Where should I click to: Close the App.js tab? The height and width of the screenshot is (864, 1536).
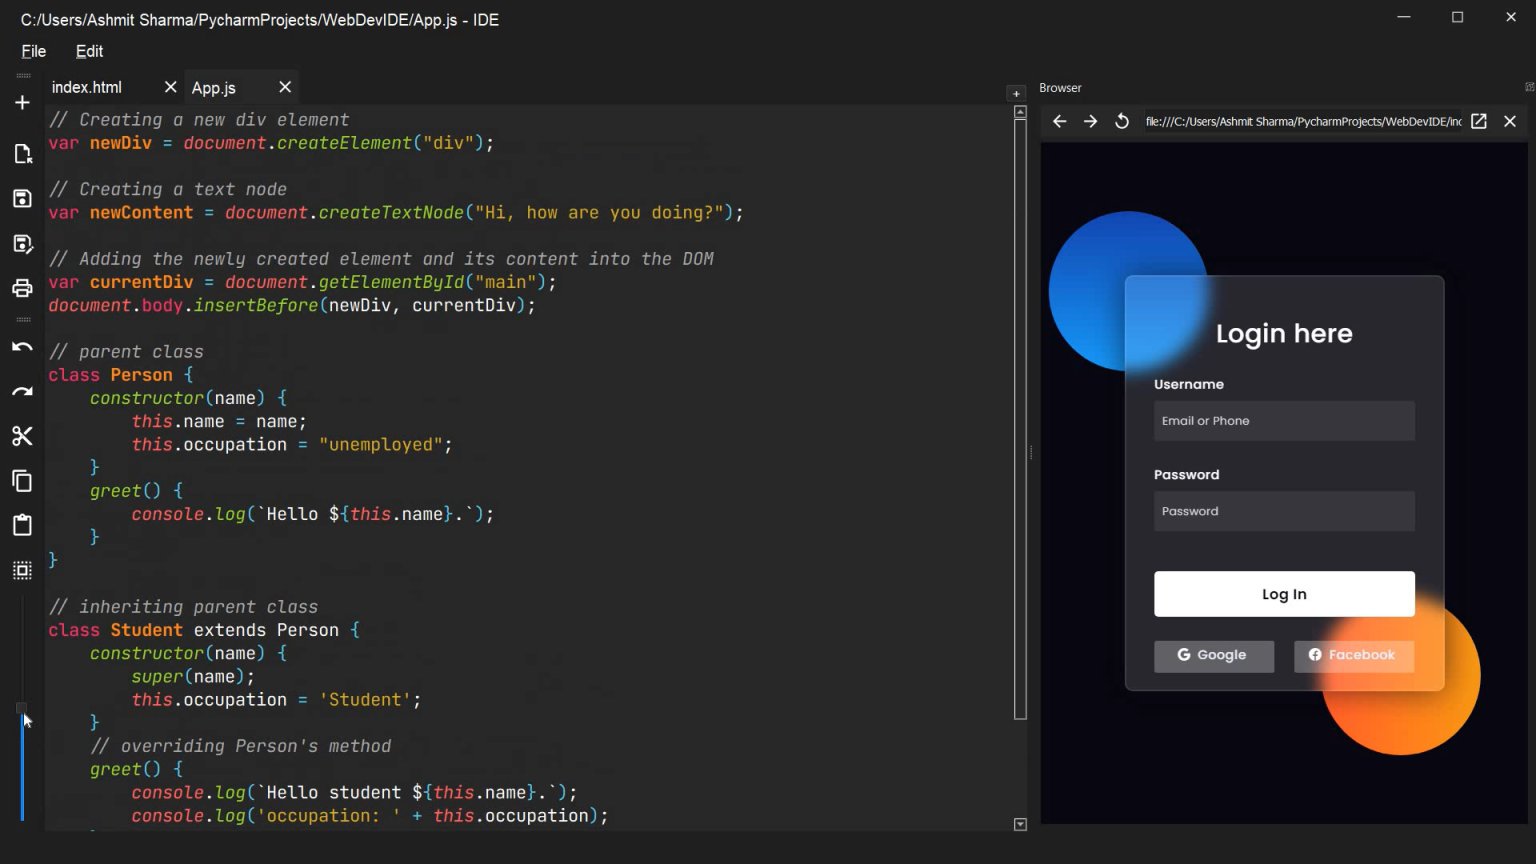[283, 87]
